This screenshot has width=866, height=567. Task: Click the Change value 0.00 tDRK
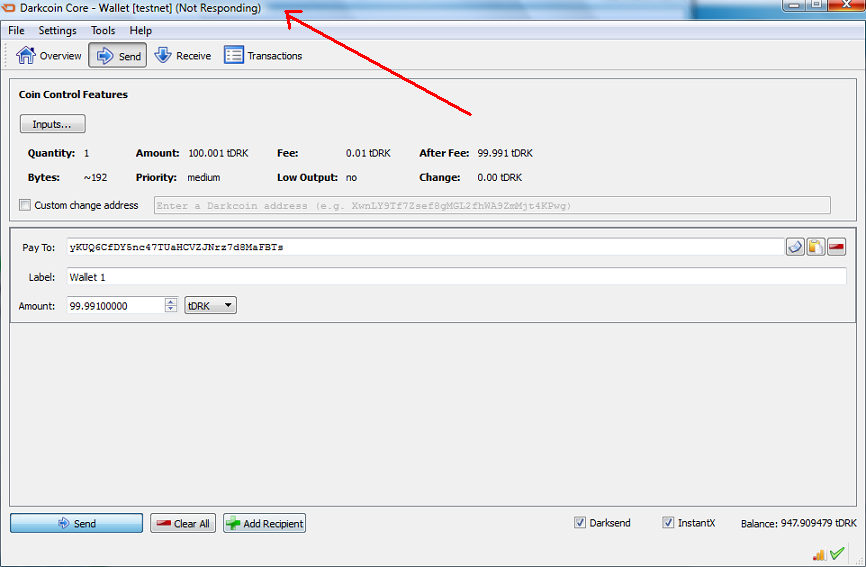tap(499, 177)
